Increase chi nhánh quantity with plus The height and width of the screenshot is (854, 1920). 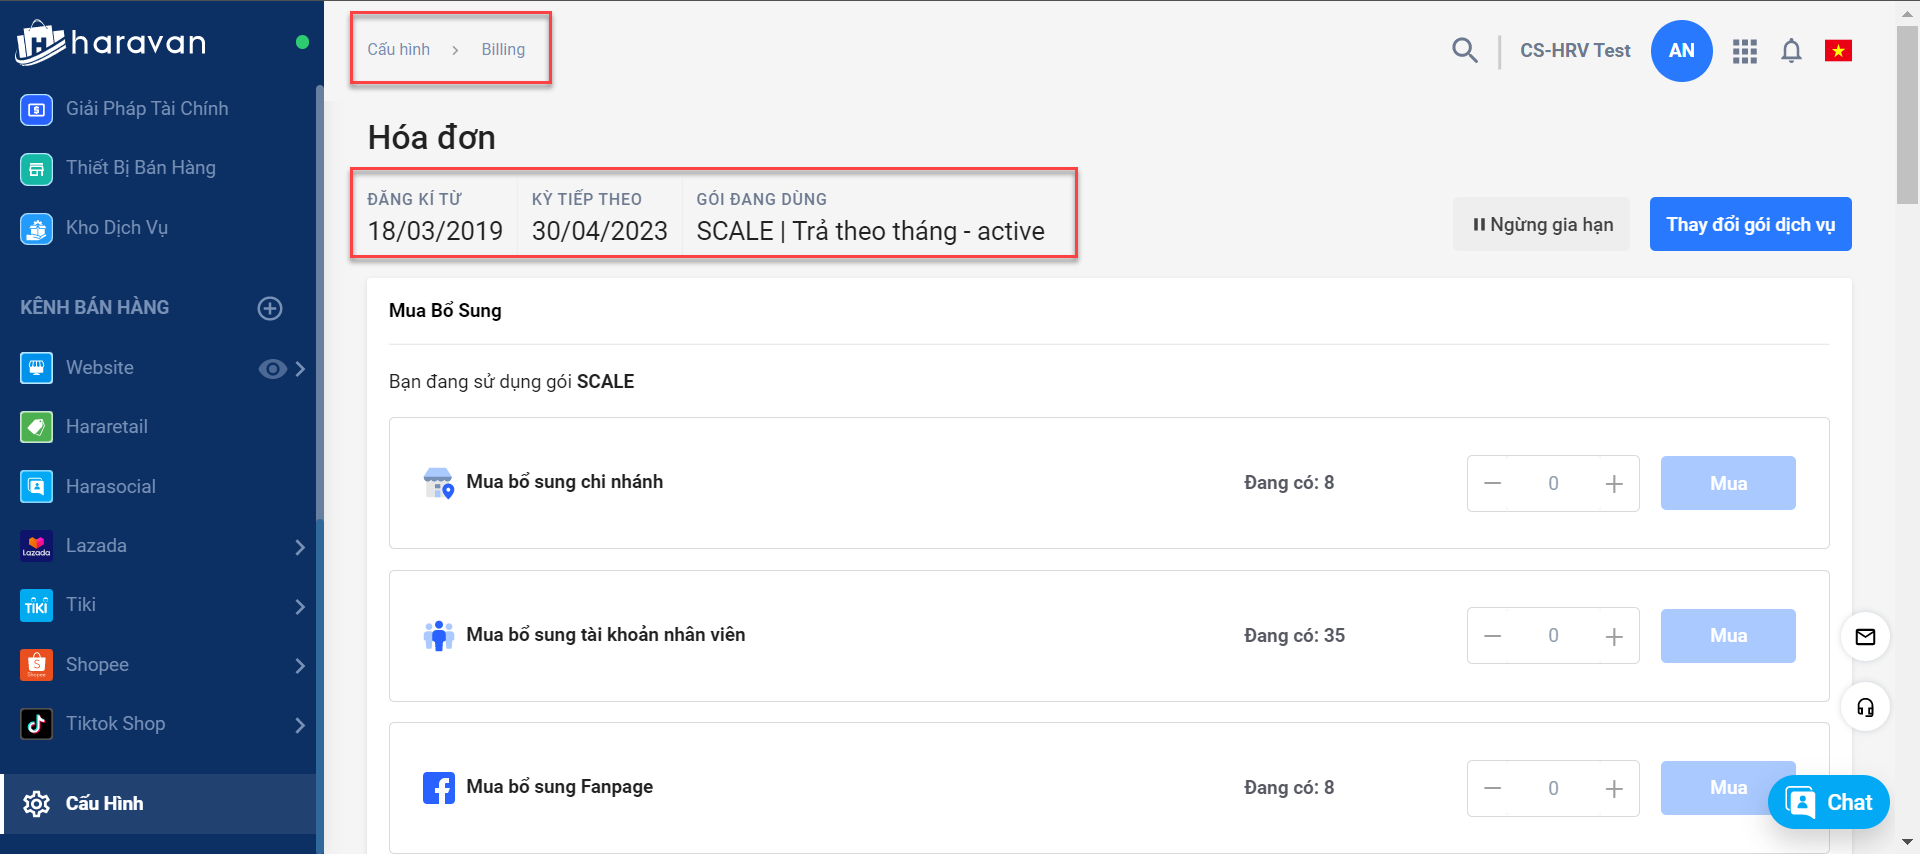1614,484
